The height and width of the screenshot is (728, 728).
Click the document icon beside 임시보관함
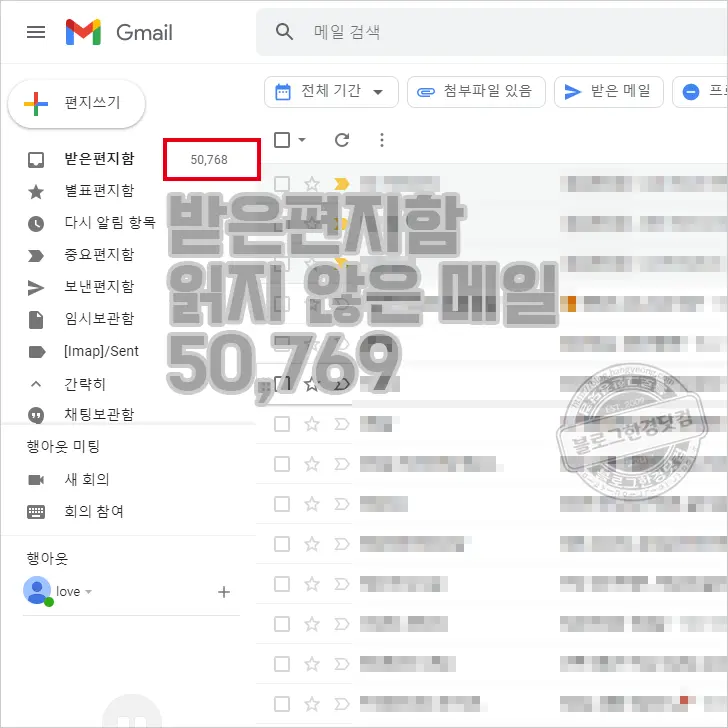[36, 320]
